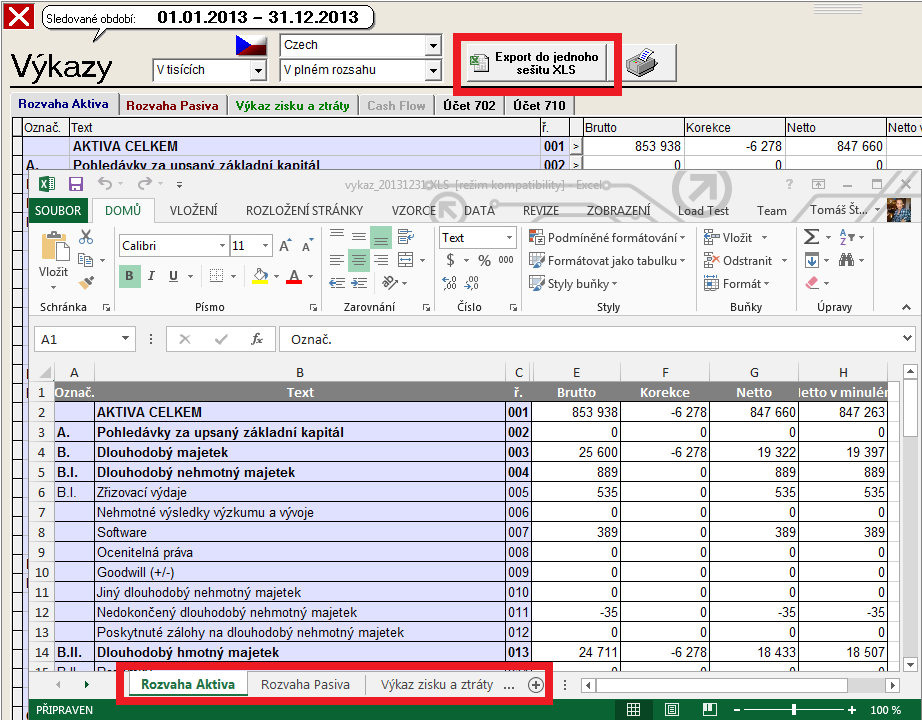Open Rozvaha Pasiva tab in Výkazy
The height and width of the screenshot is (720, 922).
coord(172,106)
